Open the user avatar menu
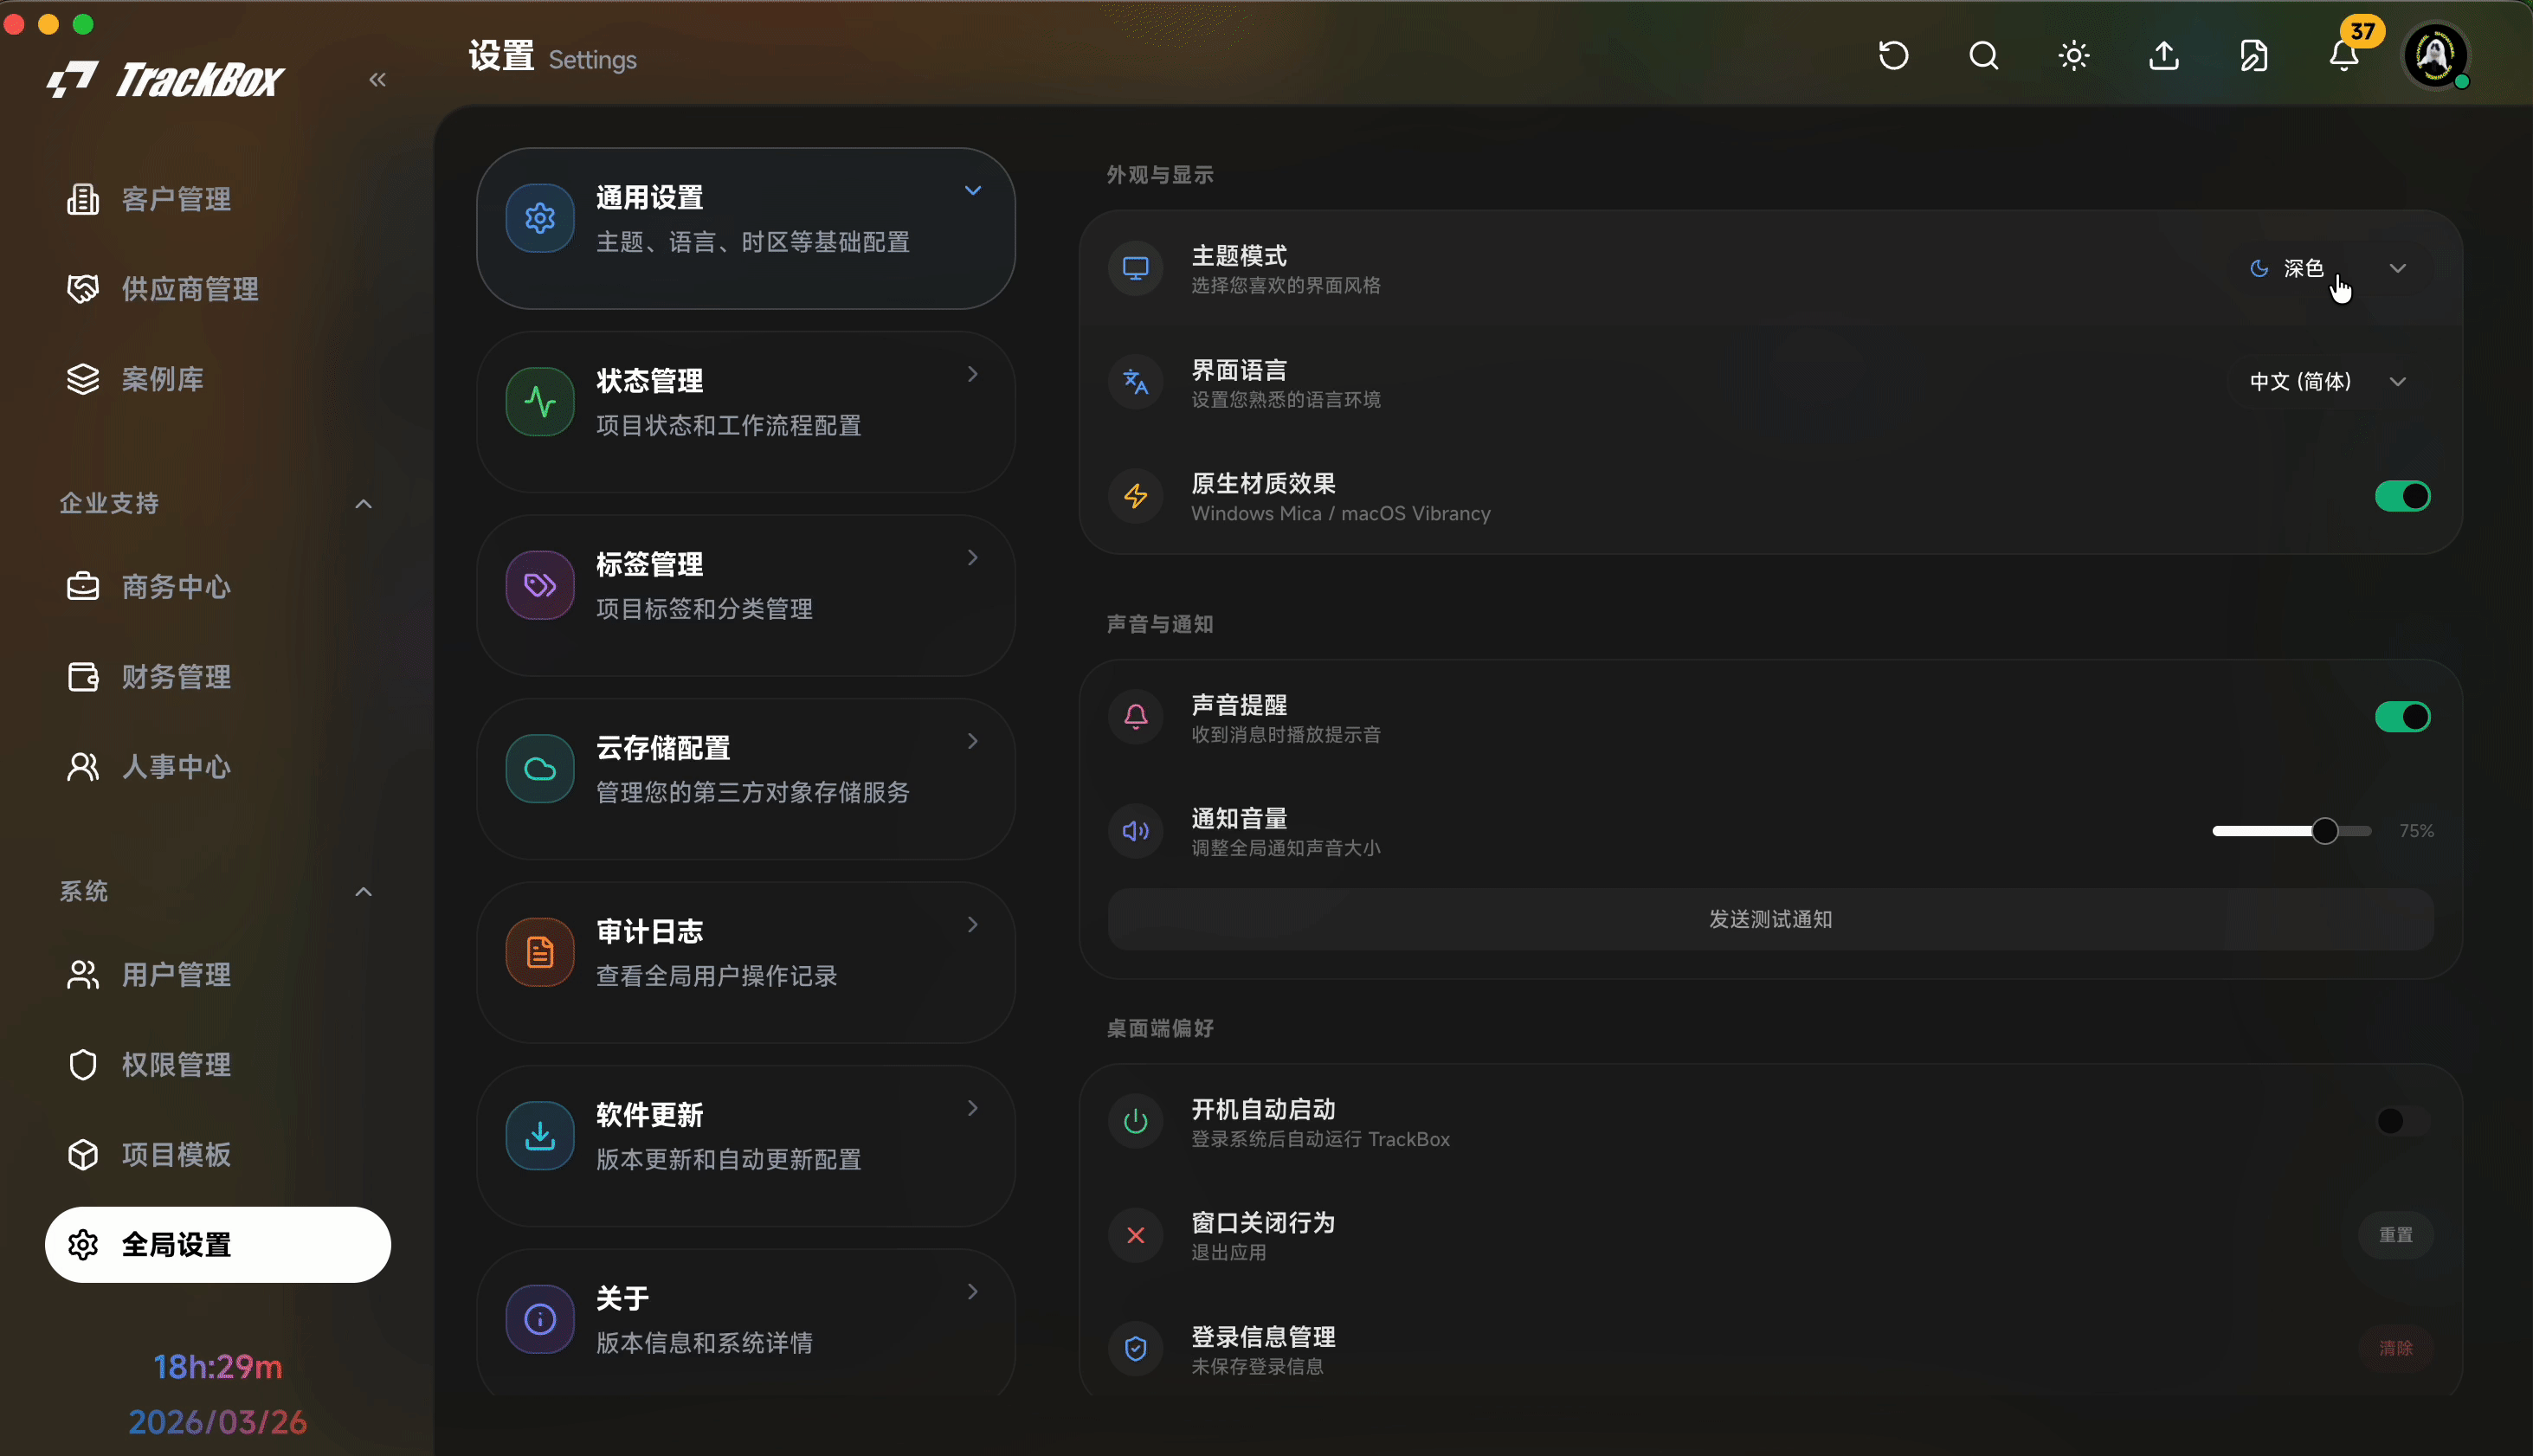Screen dimensions: 2533x1456 tap(2435, 55)
